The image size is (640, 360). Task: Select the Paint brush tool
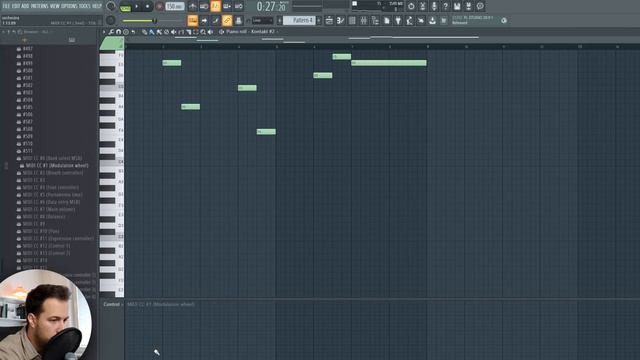pyautogui.click(x=152, y=32)
